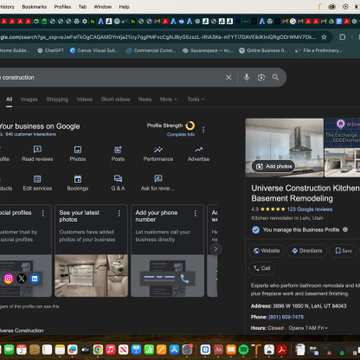360x360 pixels.
Task: Open search by image camera icon
Action: point(261,77)
